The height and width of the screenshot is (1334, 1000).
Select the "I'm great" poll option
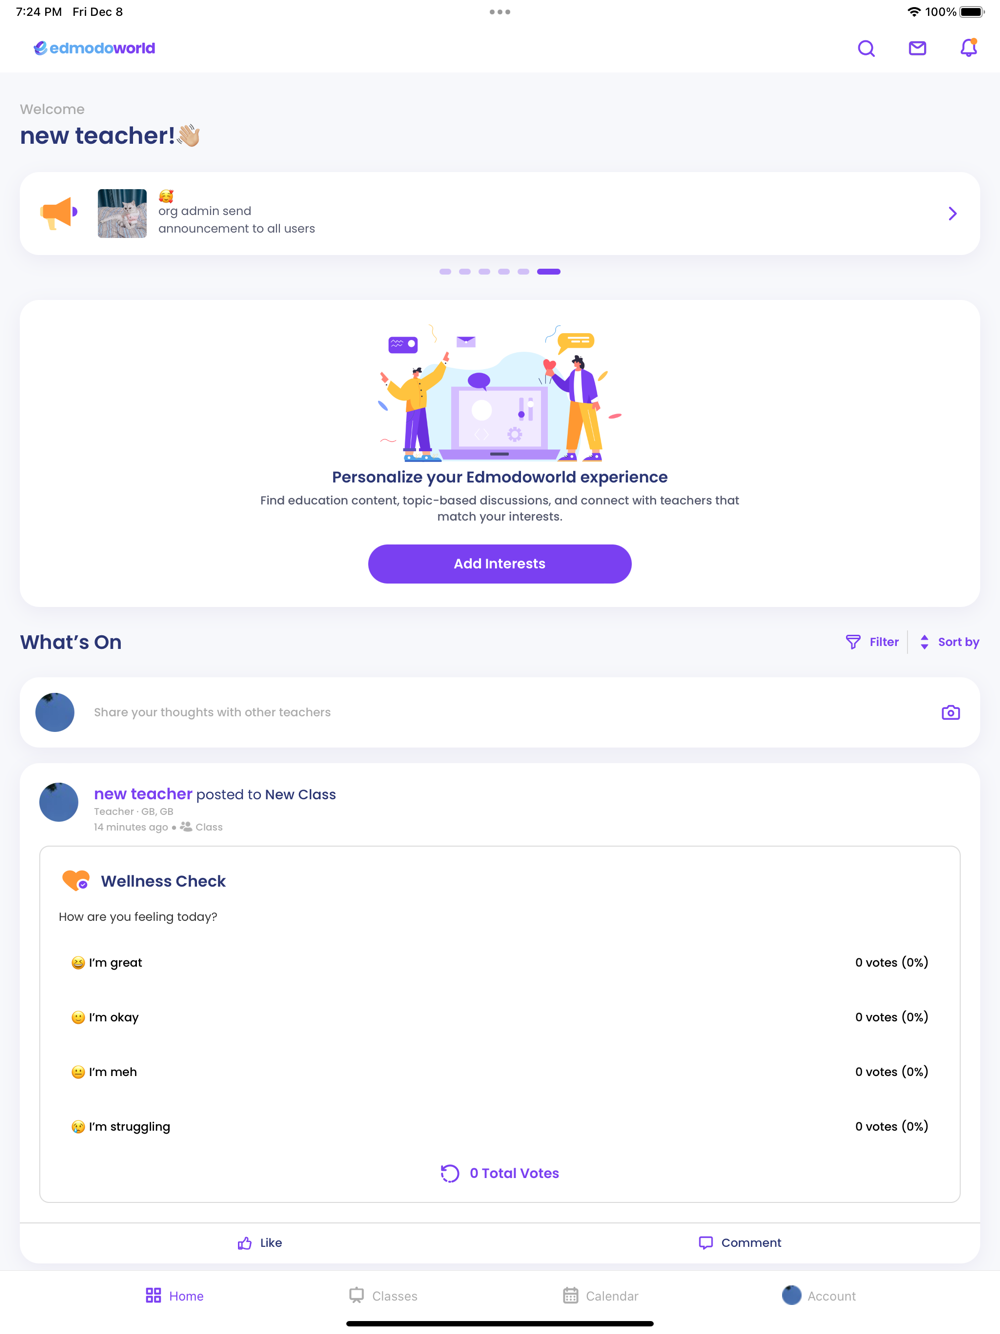coord(499,962)
